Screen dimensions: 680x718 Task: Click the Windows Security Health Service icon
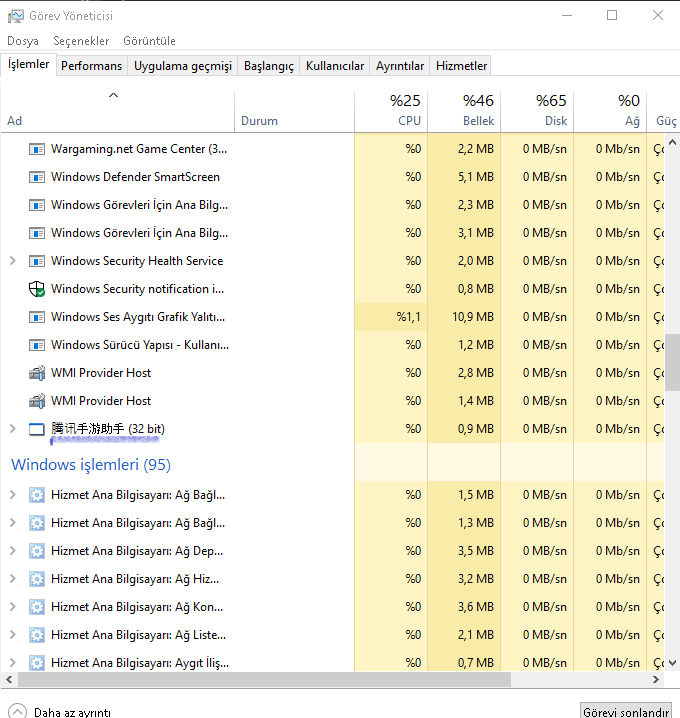click(37, 261)
